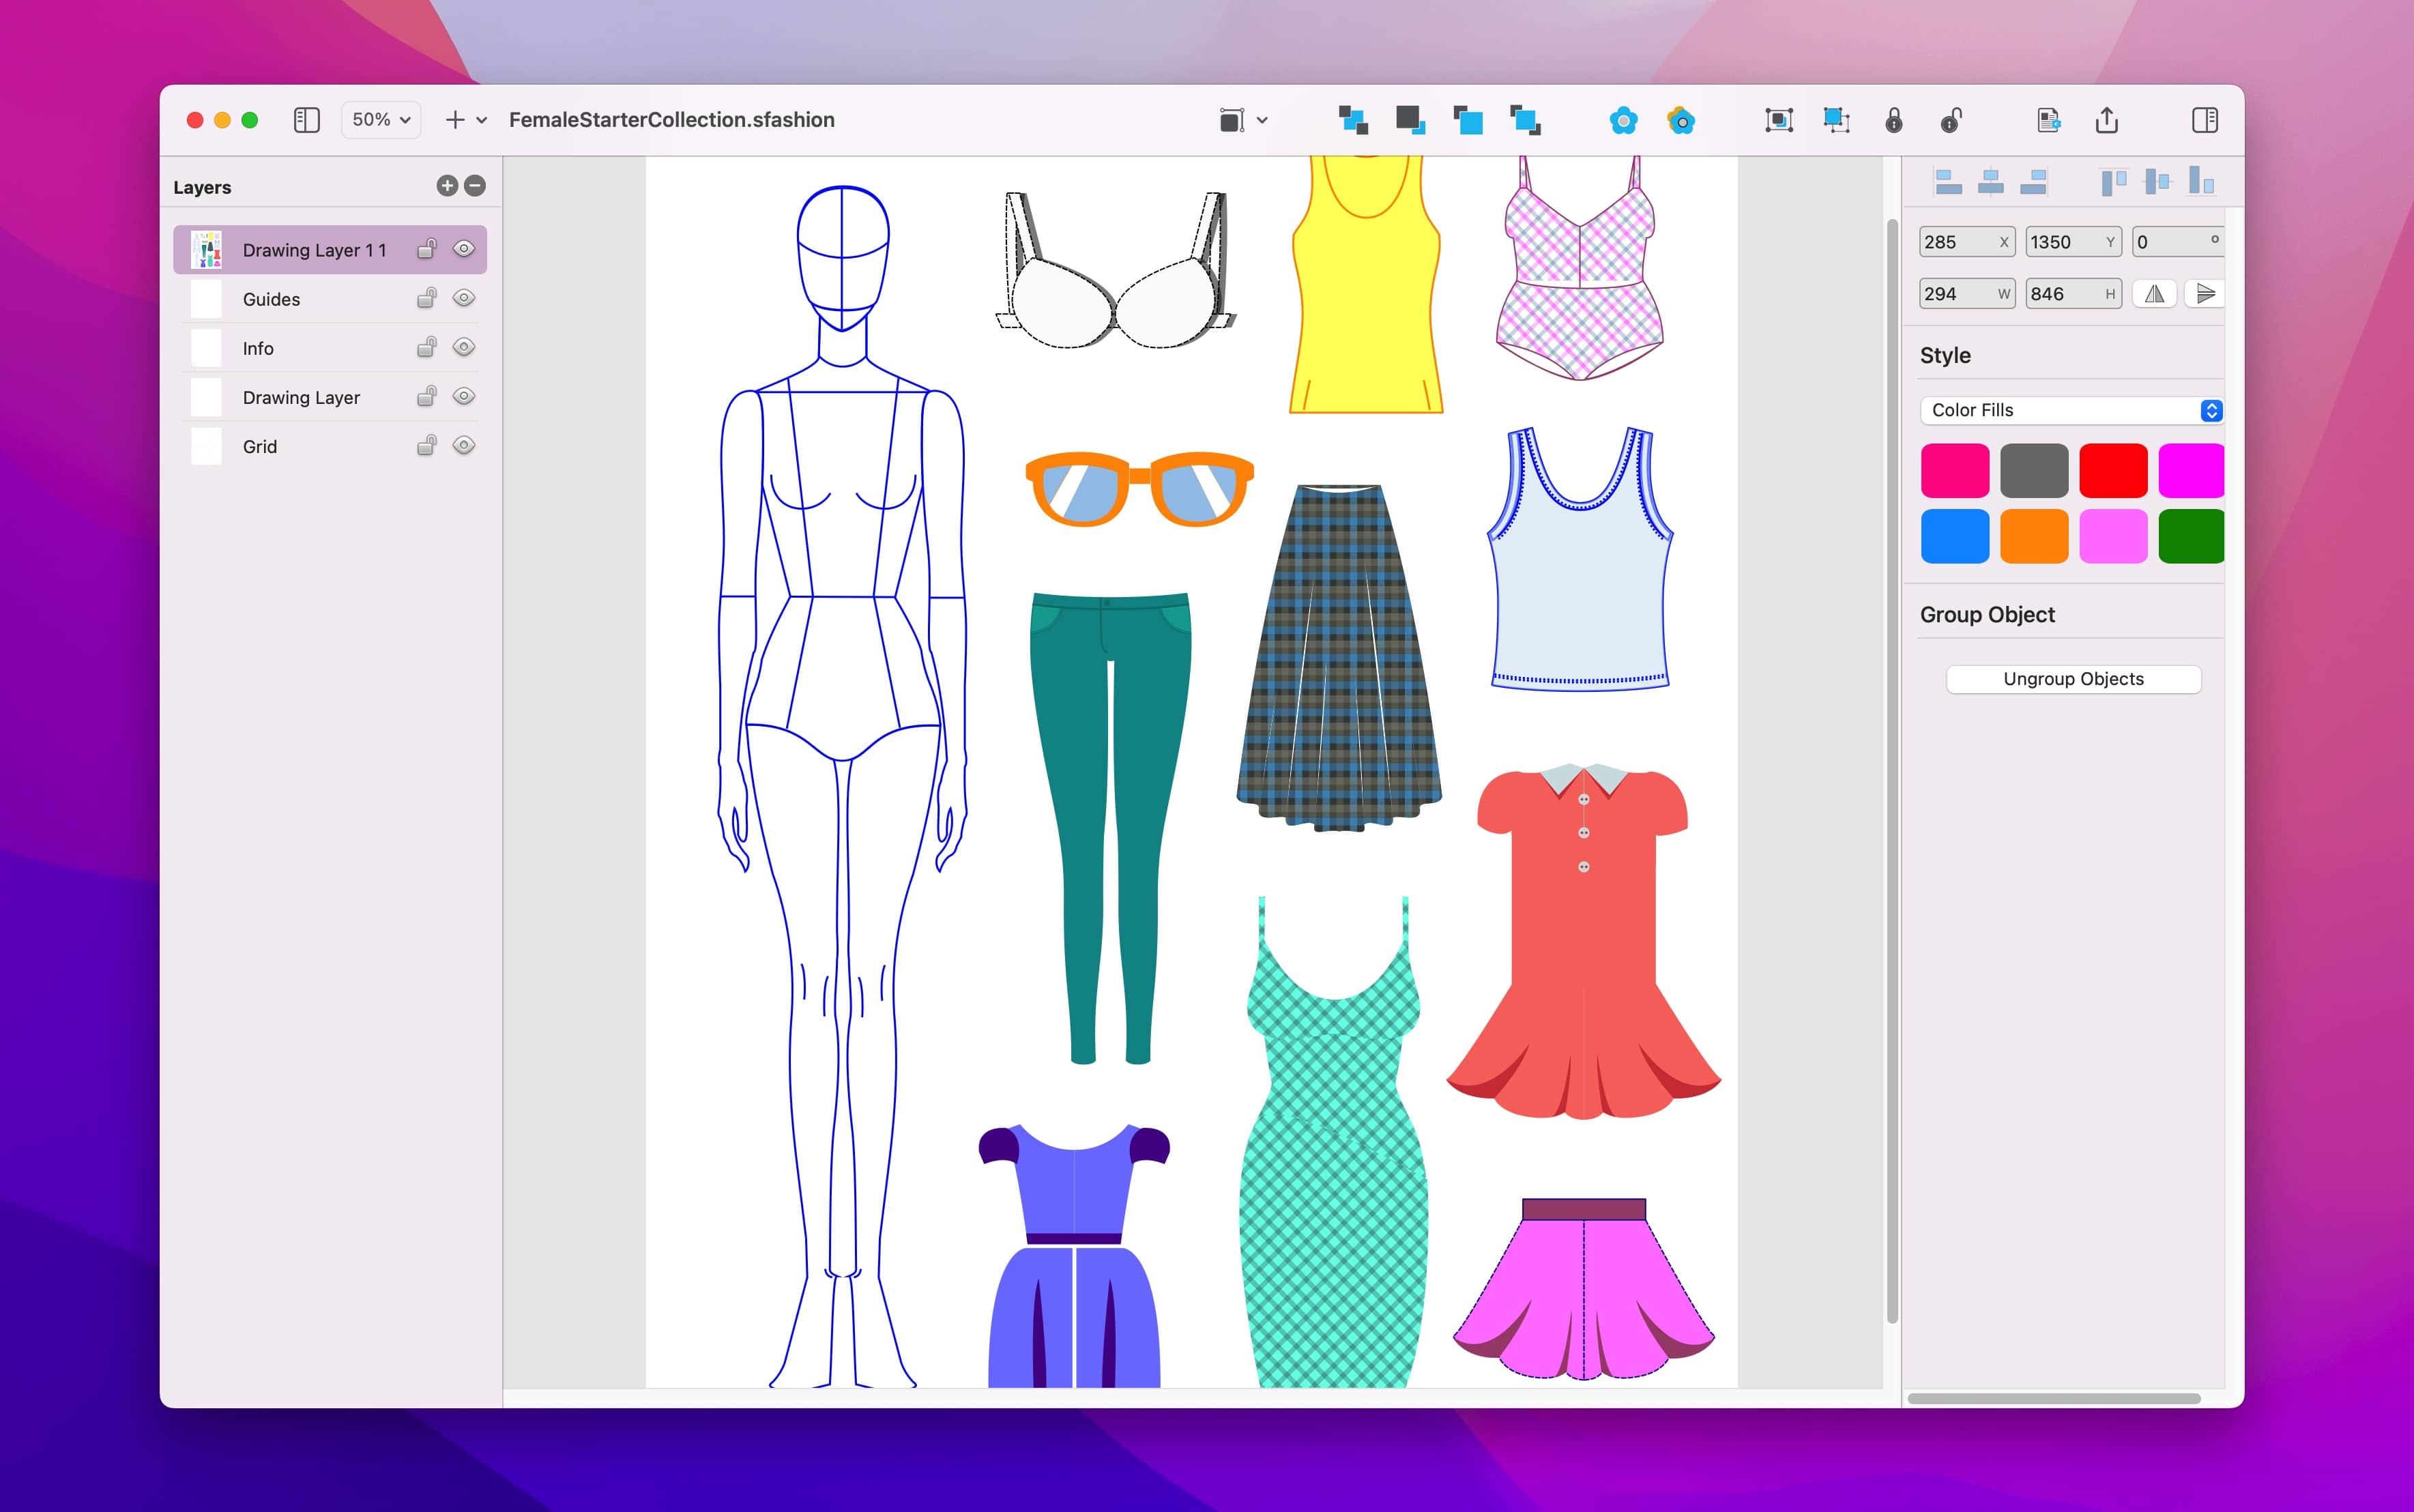The width and height of the screenshot is (2414, 1512).
Task: Hide the Guides layer with eye icon
Action: (464, 298)
